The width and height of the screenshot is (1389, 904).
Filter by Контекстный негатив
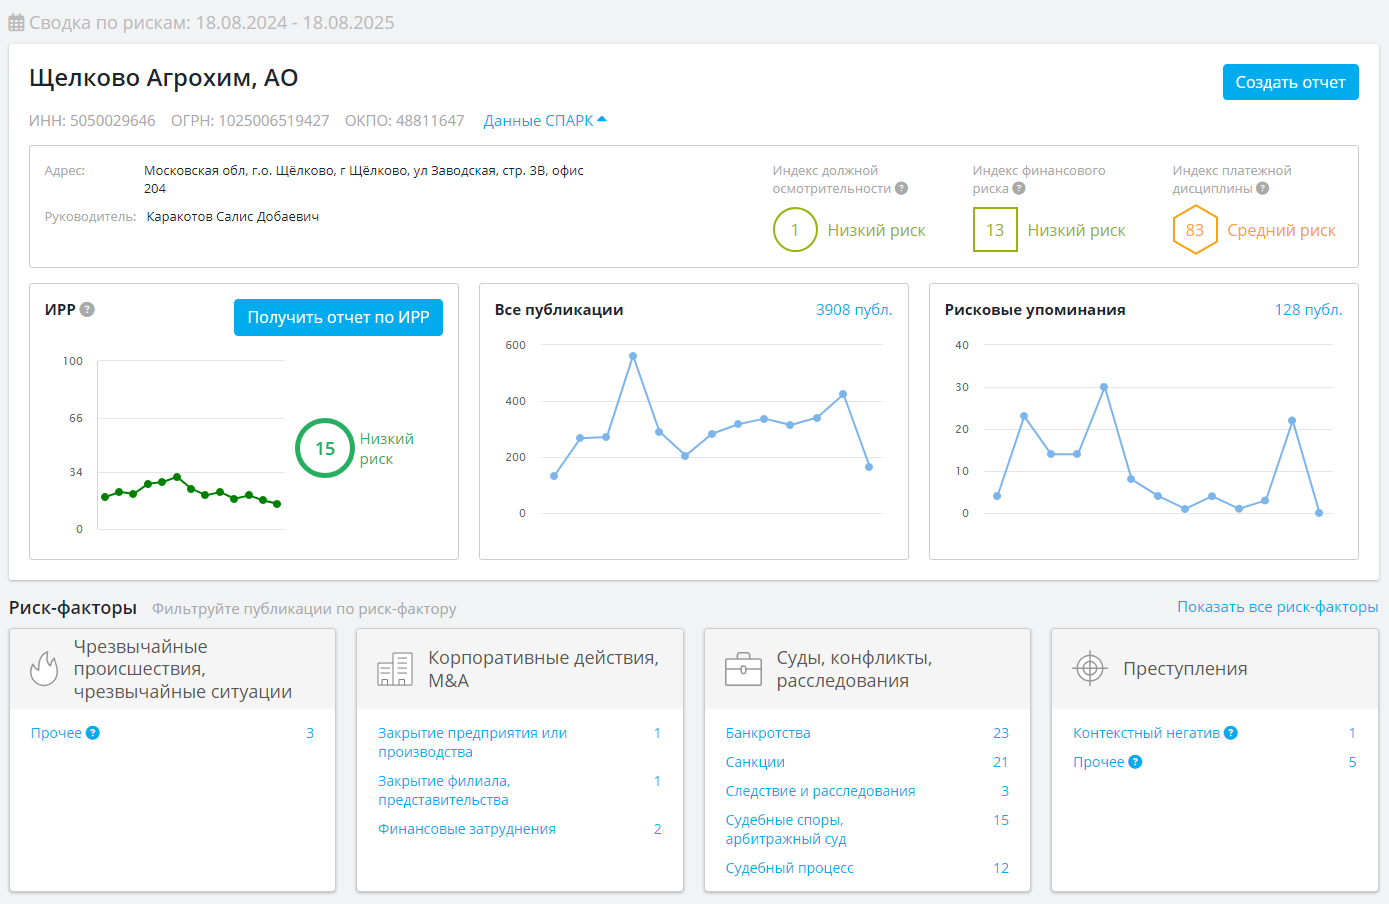point(1146,733)
